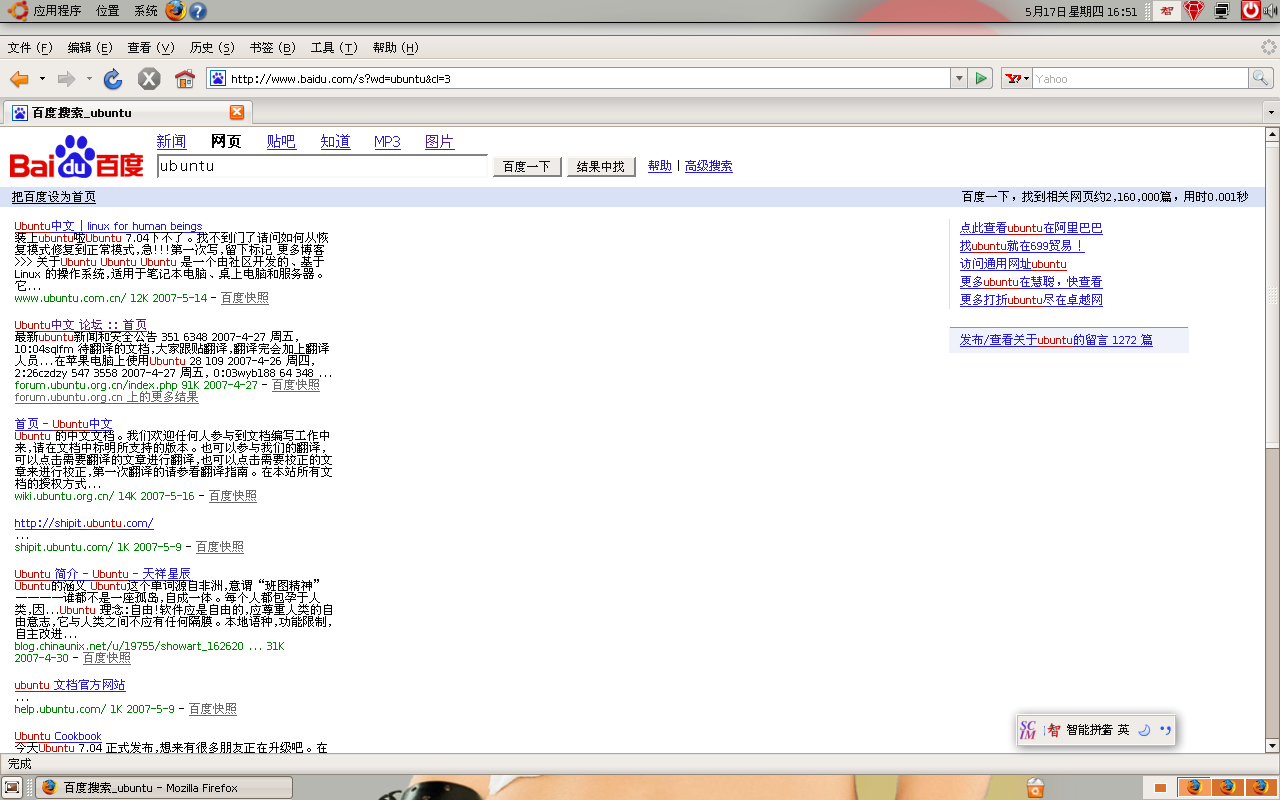Focus the Yahoo search field
Screen dimensions: 1280x800
click(x=1140, y=78)
